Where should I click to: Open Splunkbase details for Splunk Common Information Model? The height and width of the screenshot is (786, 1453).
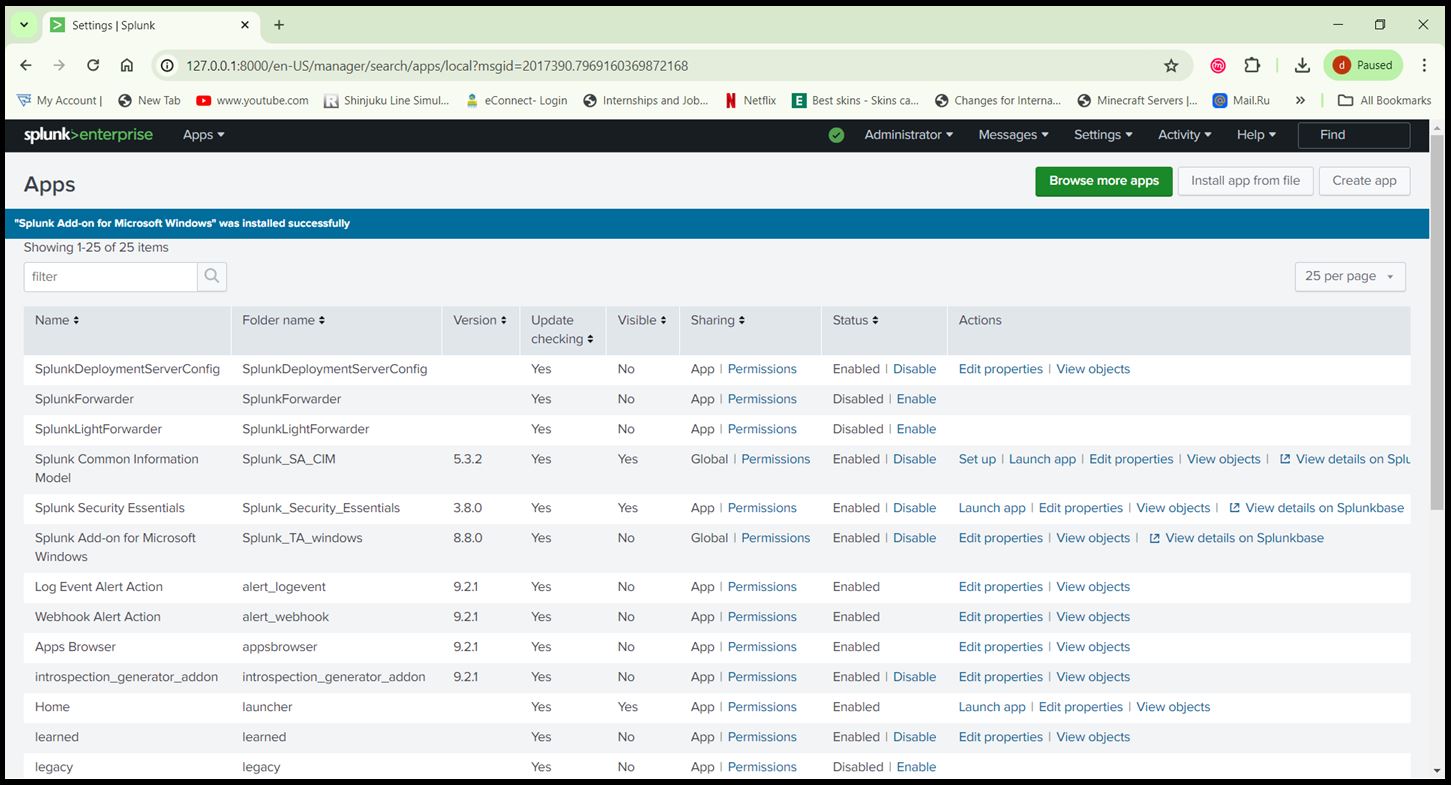point(1344,459)
